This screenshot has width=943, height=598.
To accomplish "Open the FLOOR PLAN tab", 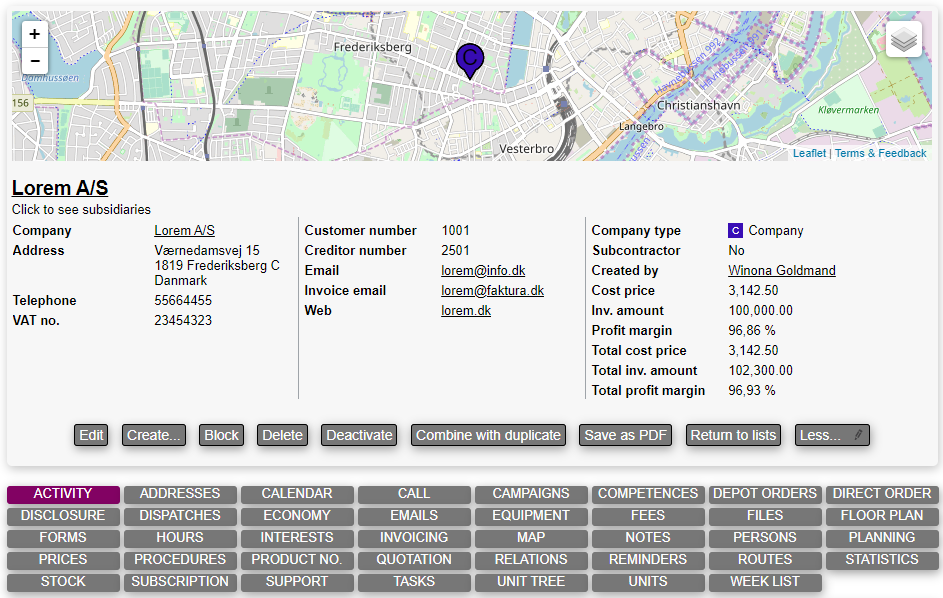I will (x=881, y=516).
